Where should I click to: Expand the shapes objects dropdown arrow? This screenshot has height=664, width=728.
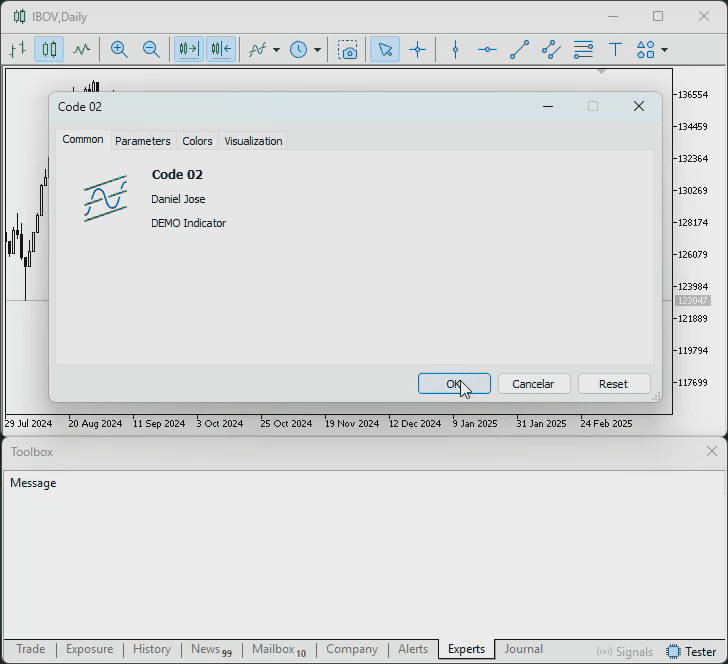tap(664, 50)
